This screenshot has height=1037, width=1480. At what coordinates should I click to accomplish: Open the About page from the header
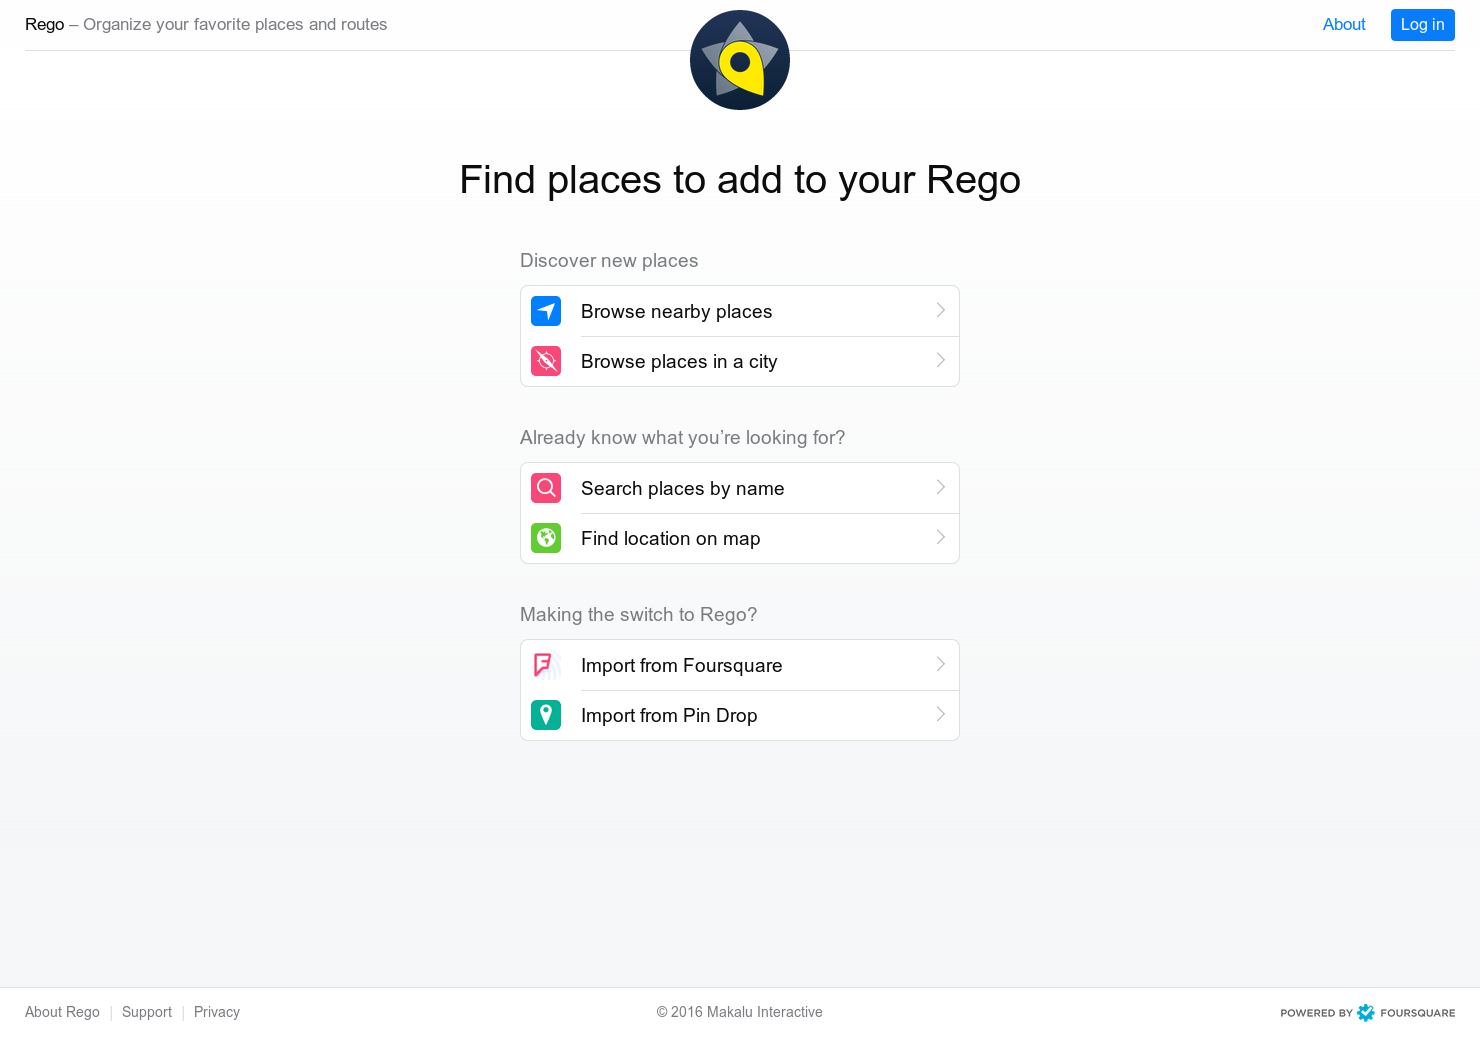(1344, 24)
